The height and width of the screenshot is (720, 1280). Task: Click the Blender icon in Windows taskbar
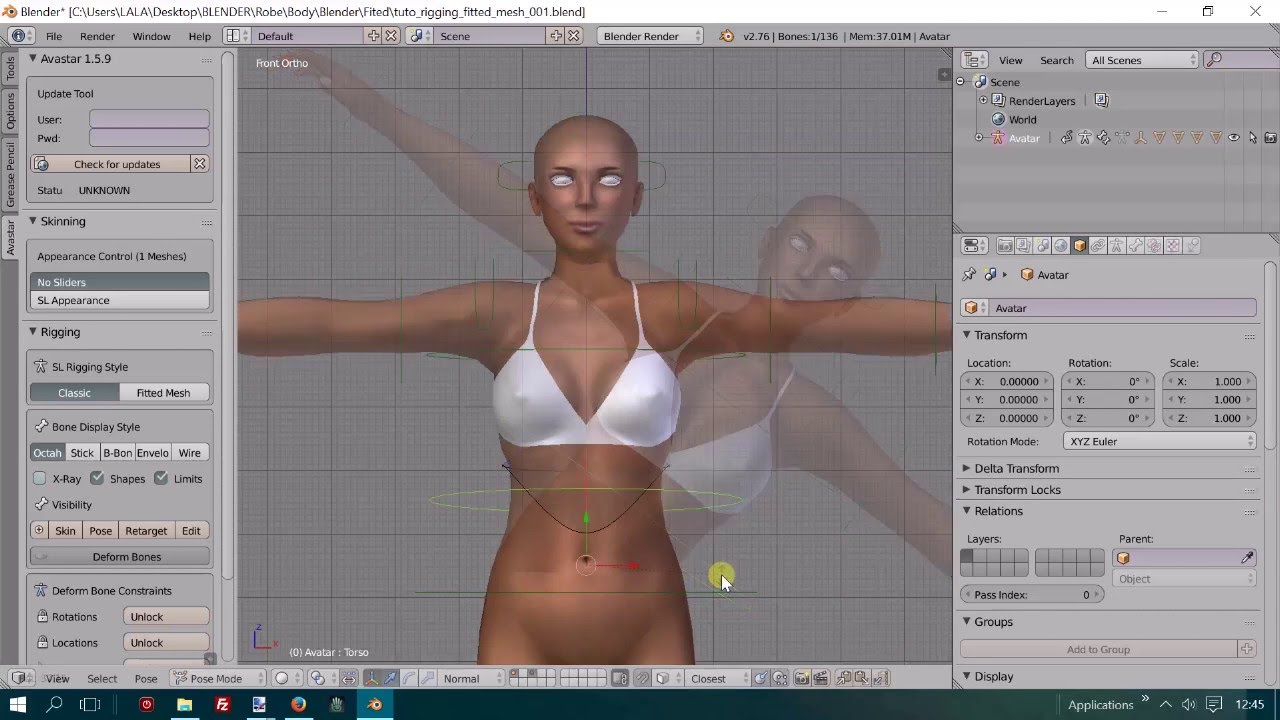(x=375, y=704)
